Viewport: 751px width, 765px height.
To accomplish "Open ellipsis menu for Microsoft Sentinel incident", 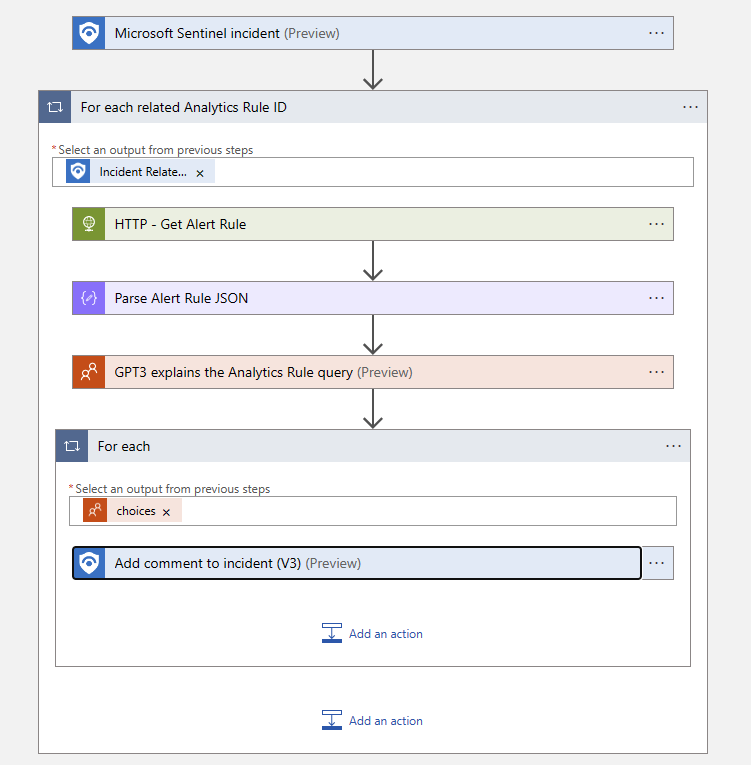I will click(656, 33).
